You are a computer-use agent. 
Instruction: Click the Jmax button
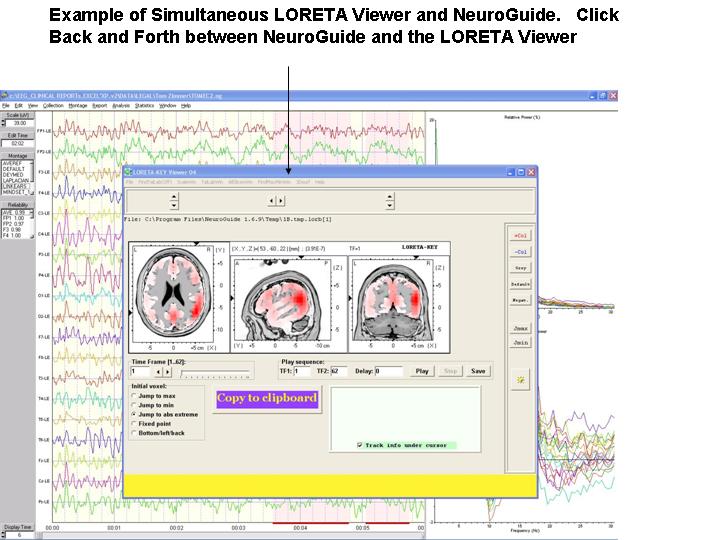coord(520,328)
